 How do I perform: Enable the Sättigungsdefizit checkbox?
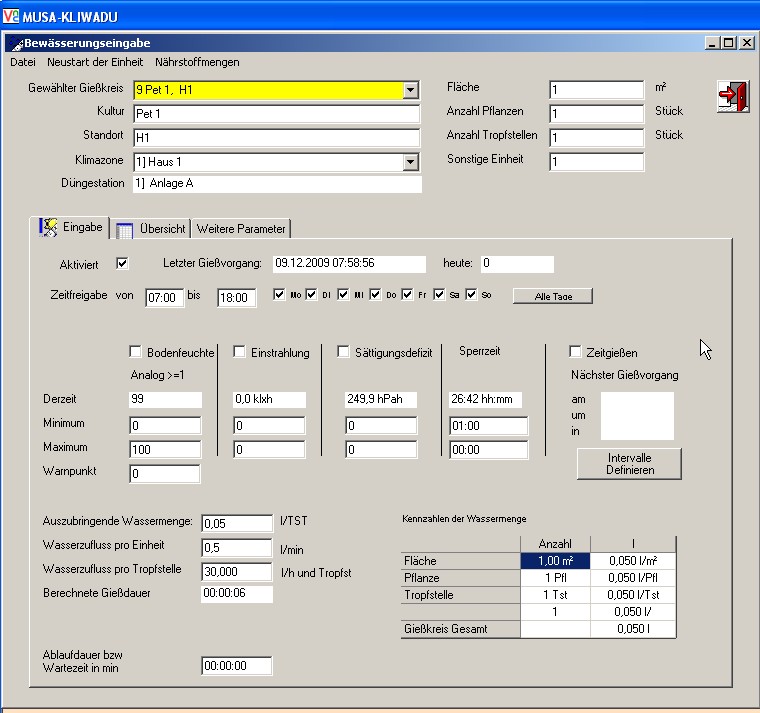pos(343,351)
